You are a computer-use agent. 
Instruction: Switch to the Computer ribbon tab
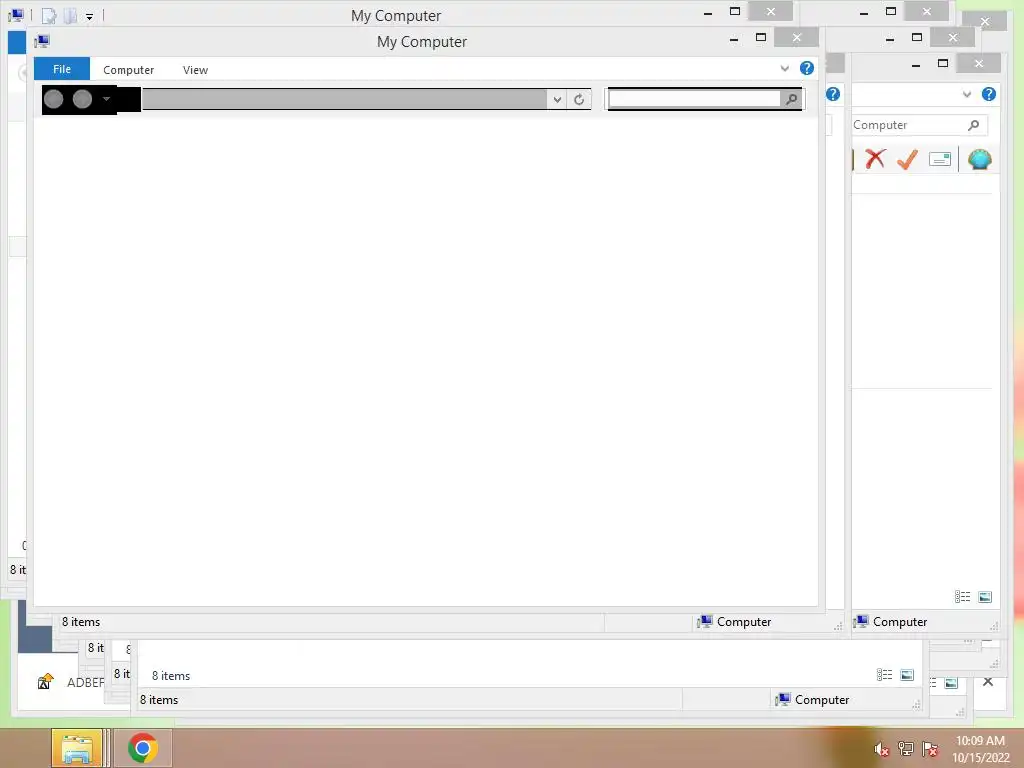[129, 70]
